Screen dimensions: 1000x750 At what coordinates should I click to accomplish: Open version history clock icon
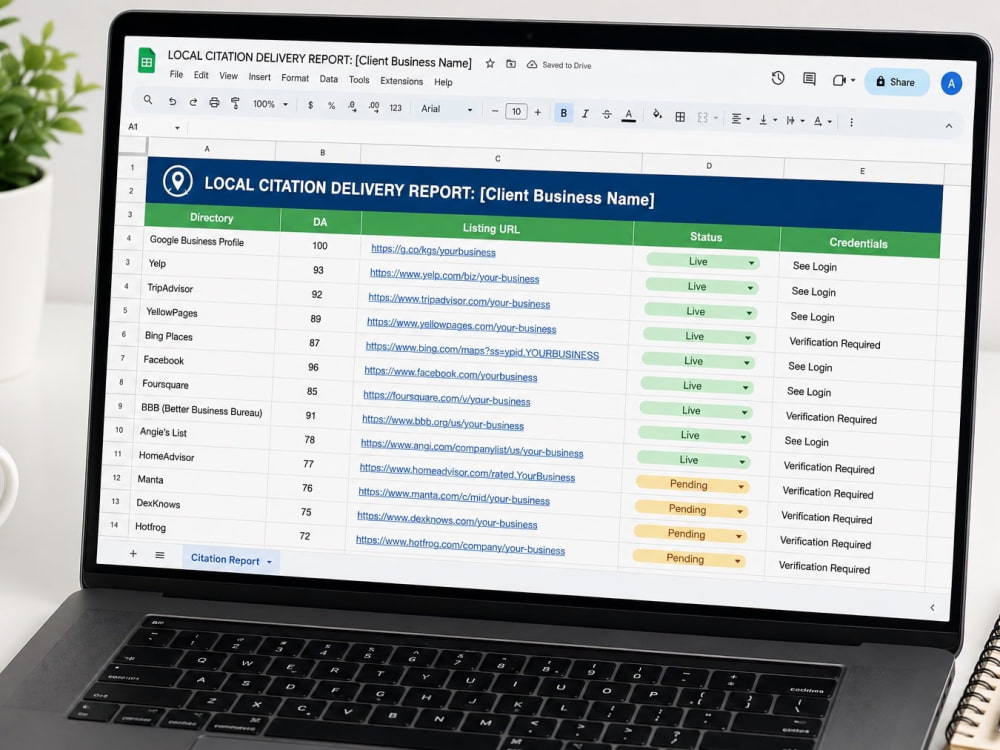(777, 78)
